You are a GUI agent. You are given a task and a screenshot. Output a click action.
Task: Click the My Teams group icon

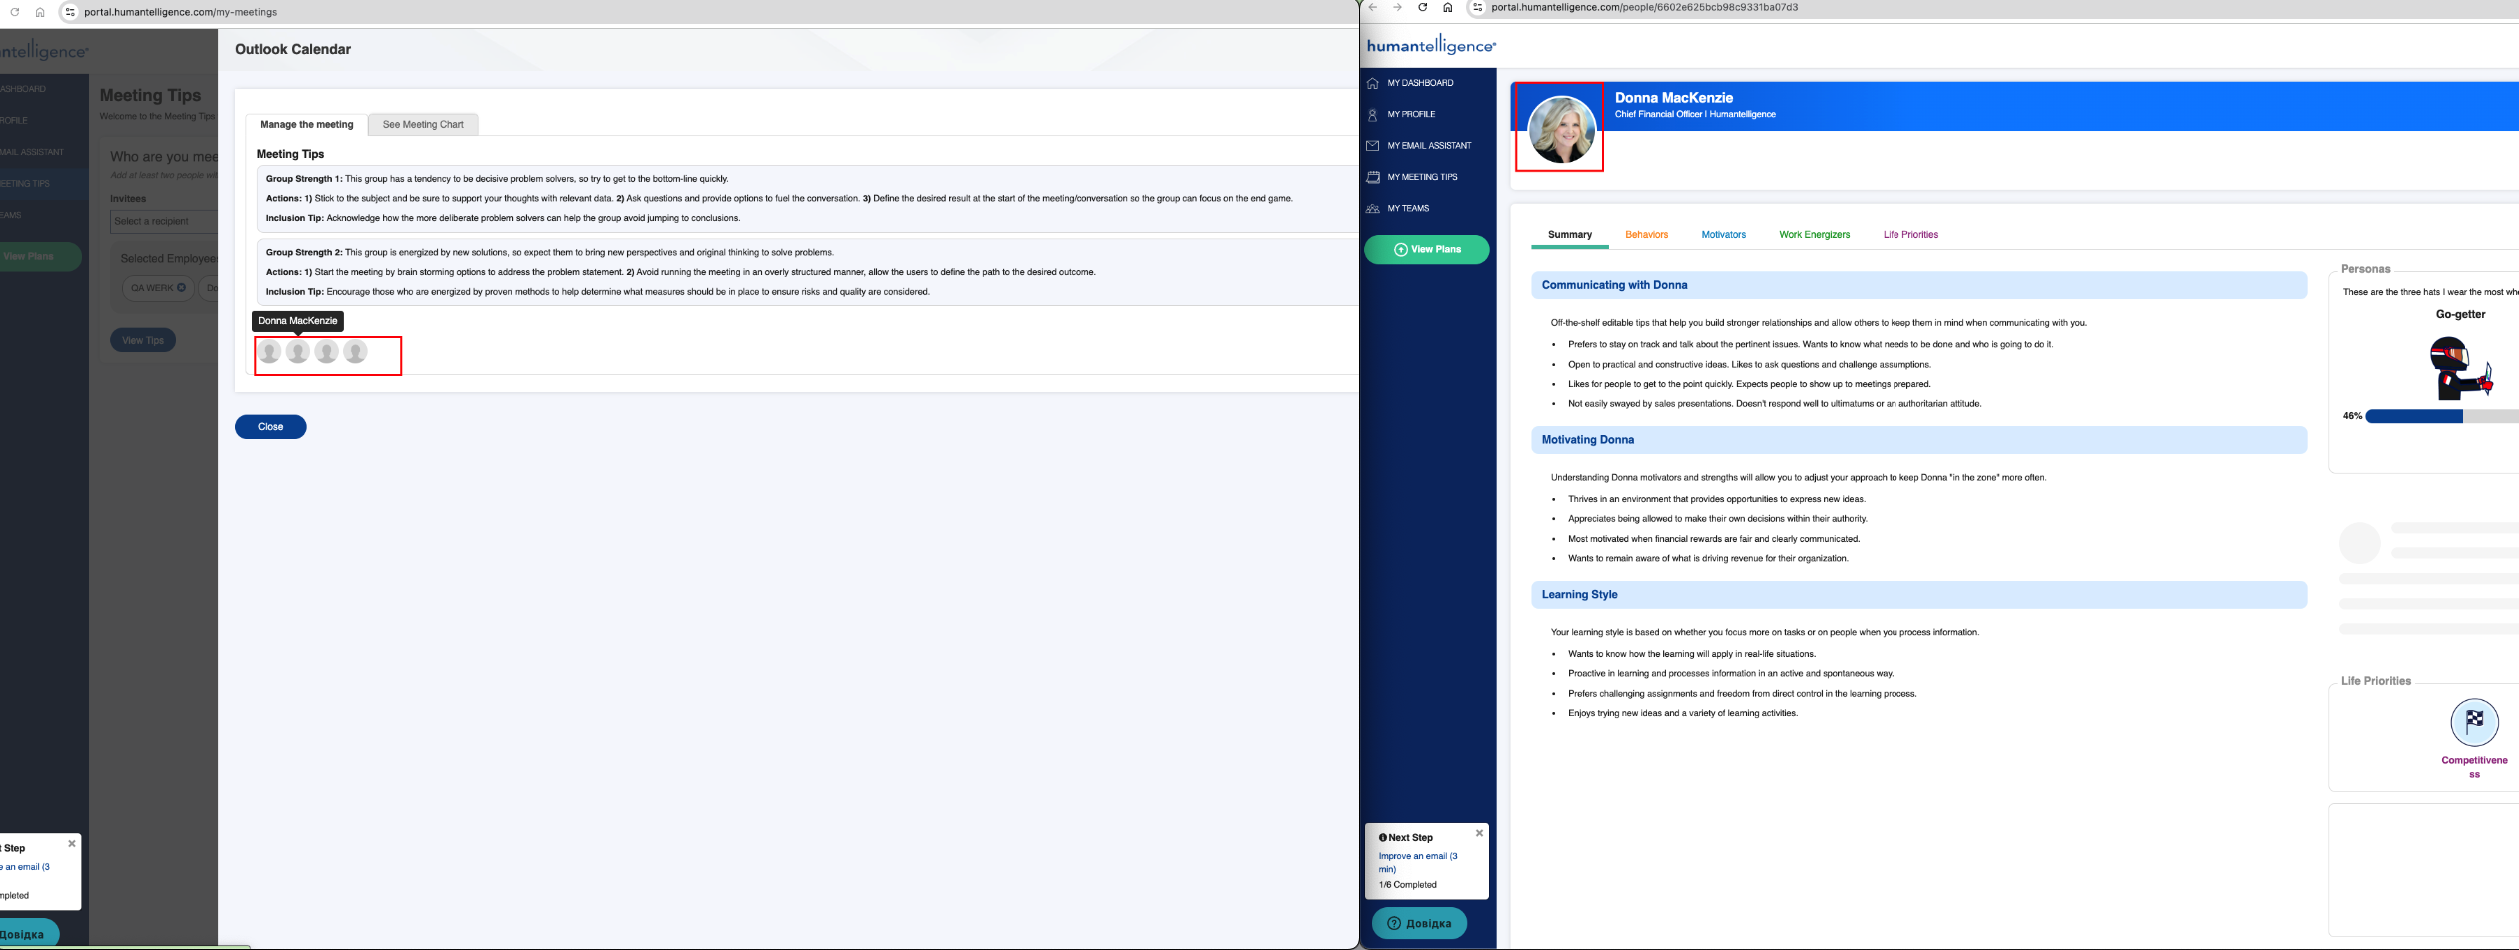(x=1373, y=209)
